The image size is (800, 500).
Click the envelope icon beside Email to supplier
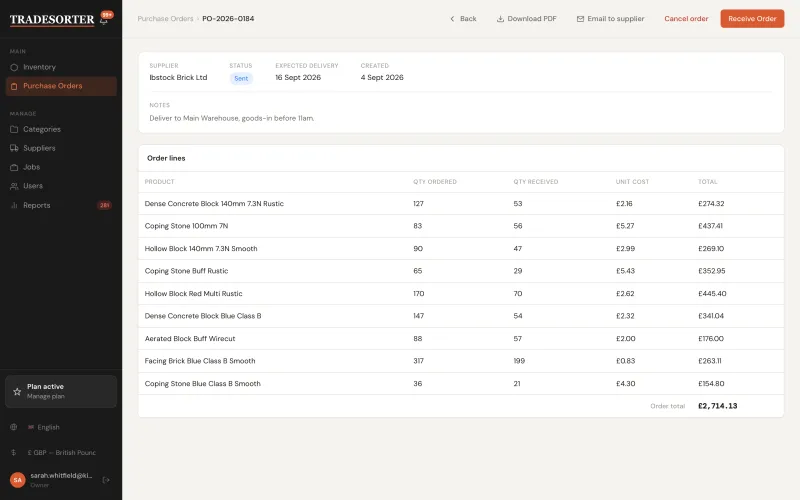click(580, 19)
